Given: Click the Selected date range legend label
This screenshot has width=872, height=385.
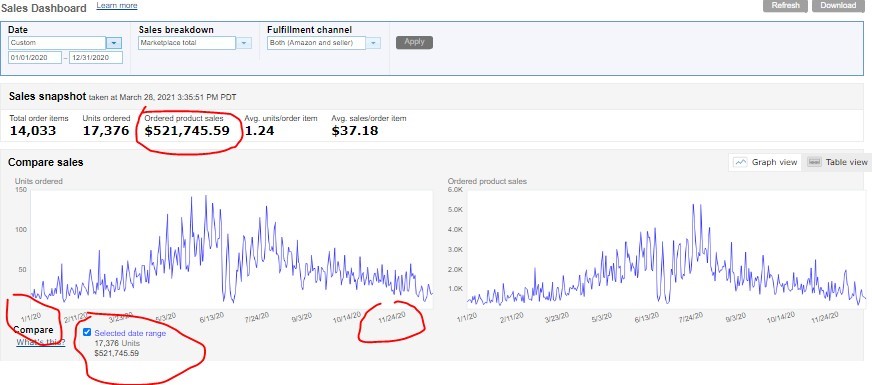Looking at the screenshot, I should (130, 333).
